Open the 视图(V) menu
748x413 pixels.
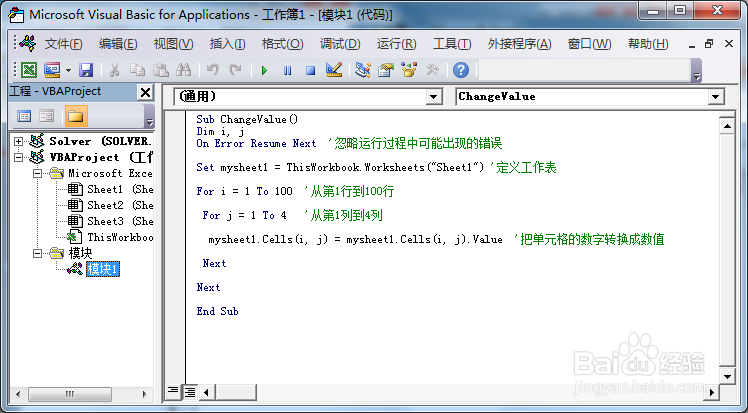click(173, 44)
